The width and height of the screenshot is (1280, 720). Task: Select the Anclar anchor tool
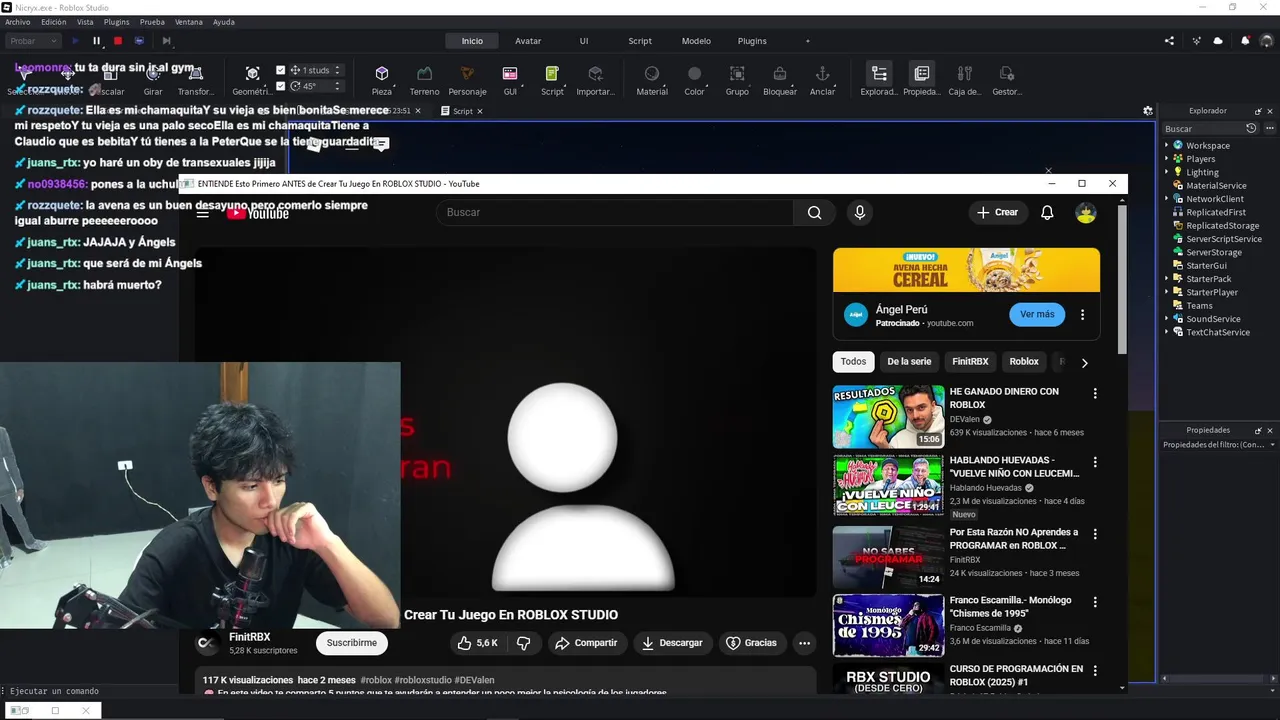point(822,80)
